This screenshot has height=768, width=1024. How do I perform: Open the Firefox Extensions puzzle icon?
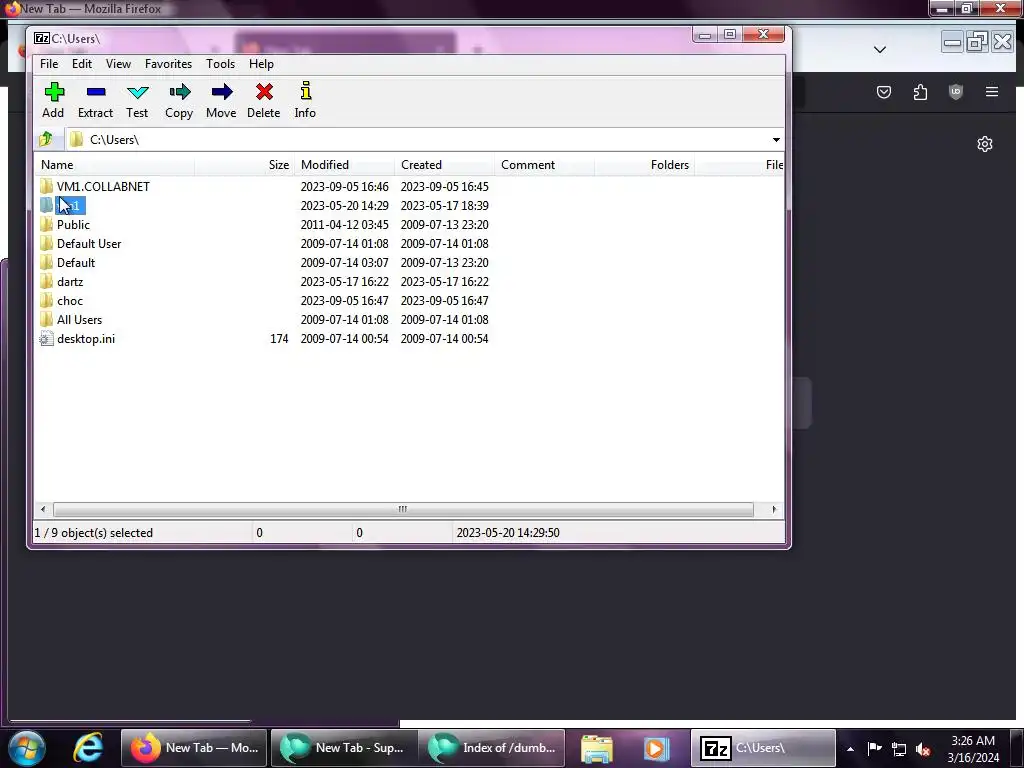tap(920, 92)
